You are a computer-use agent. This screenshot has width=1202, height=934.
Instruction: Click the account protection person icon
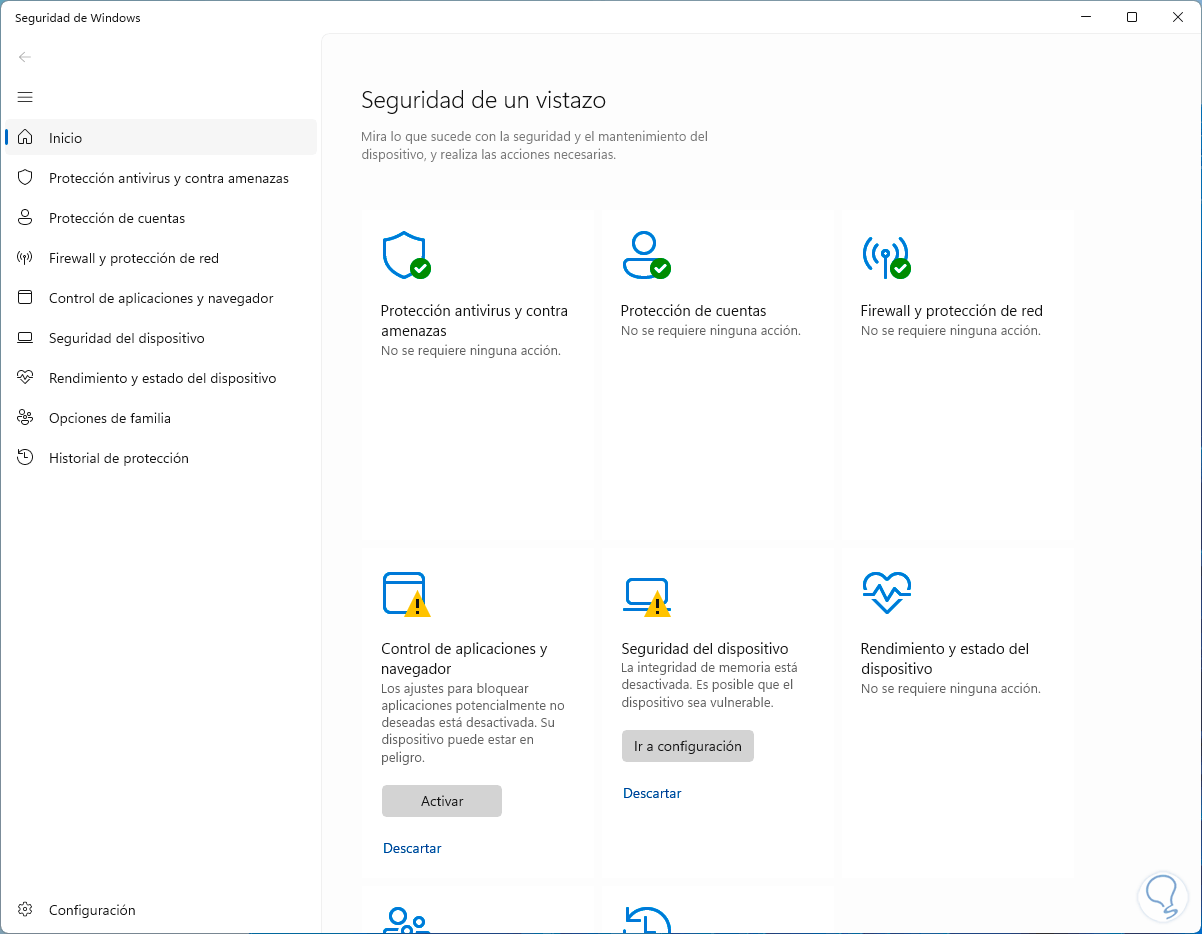645,256
